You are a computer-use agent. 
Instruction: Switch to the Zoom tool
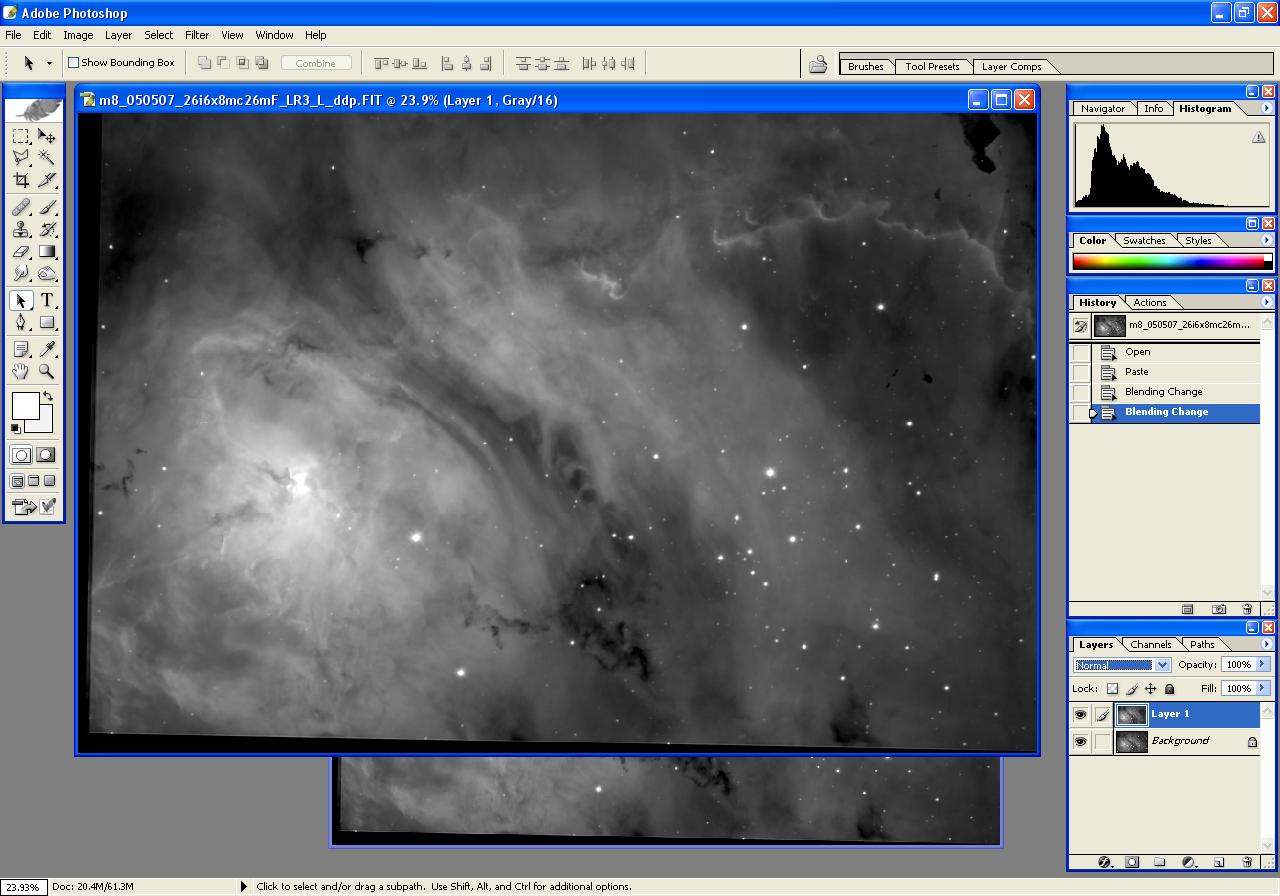pos(46,371)
